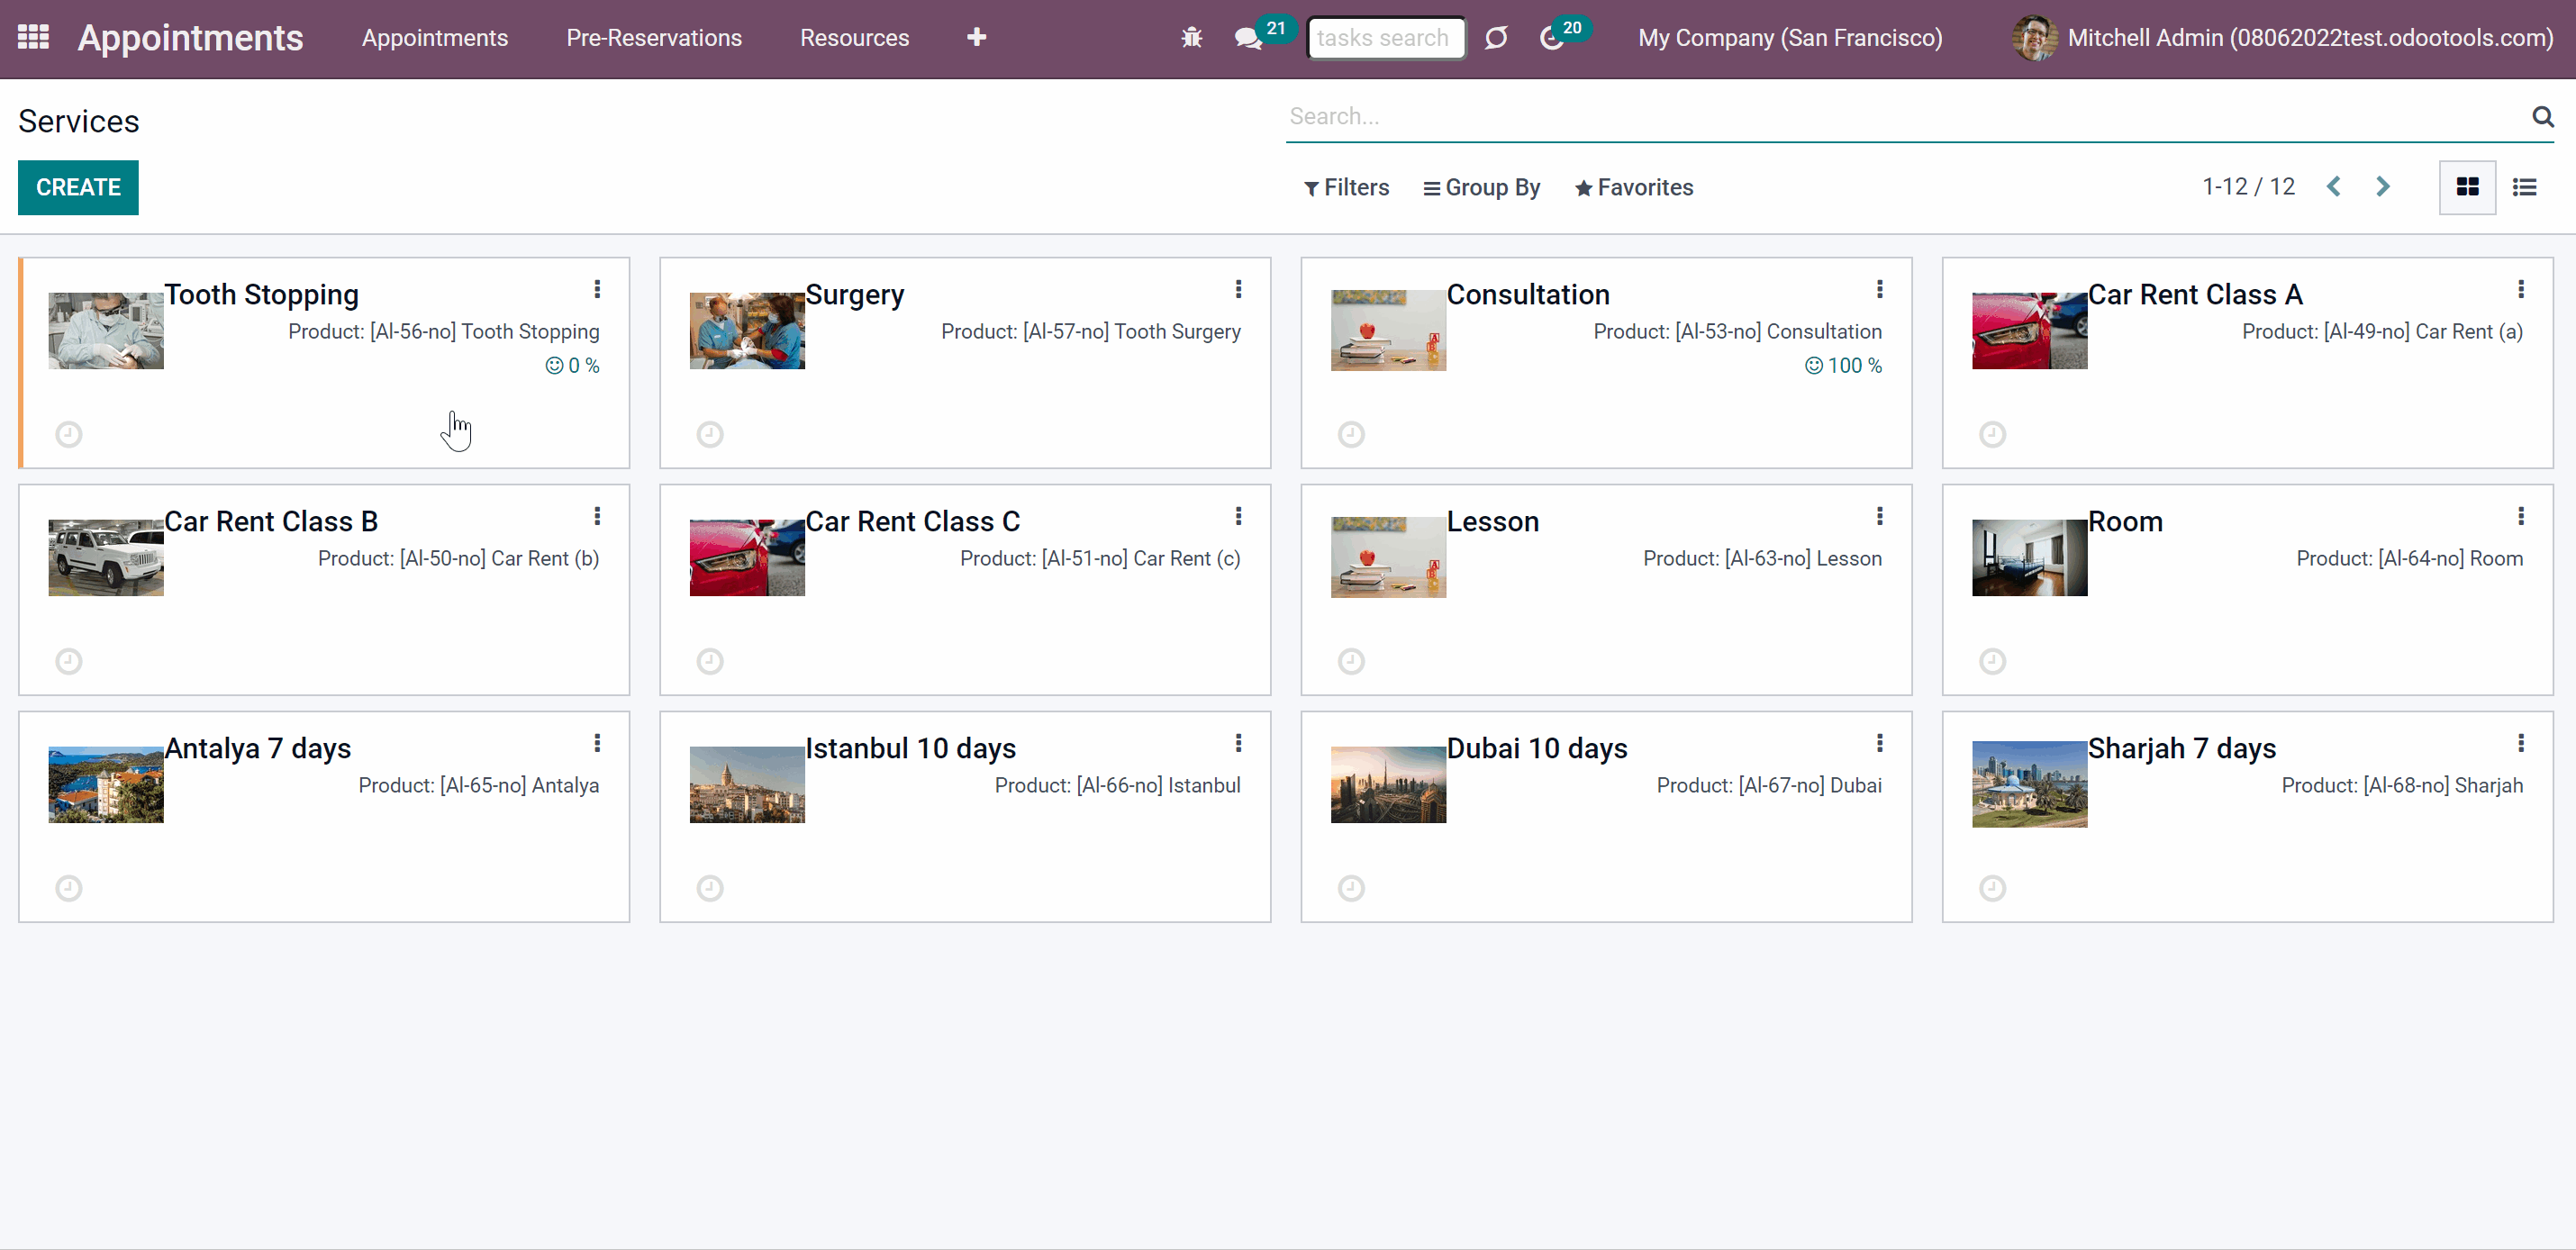This screenshot has width=2576, height=1250.
Task: Open kebab menu on Istanbul 10 days card
Action: tap(1238, 743)
